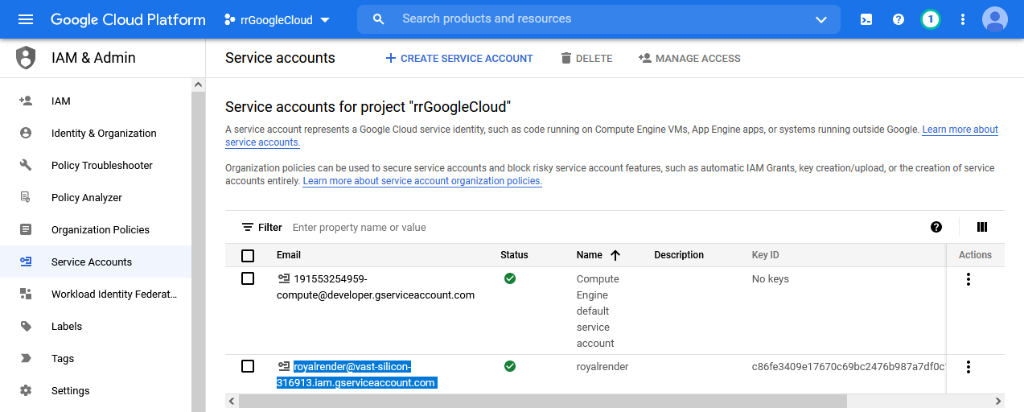Screen dimensions: 1024x412
Task: Click the Policy Analyzer document icon
Action: (x=25, y=197)
